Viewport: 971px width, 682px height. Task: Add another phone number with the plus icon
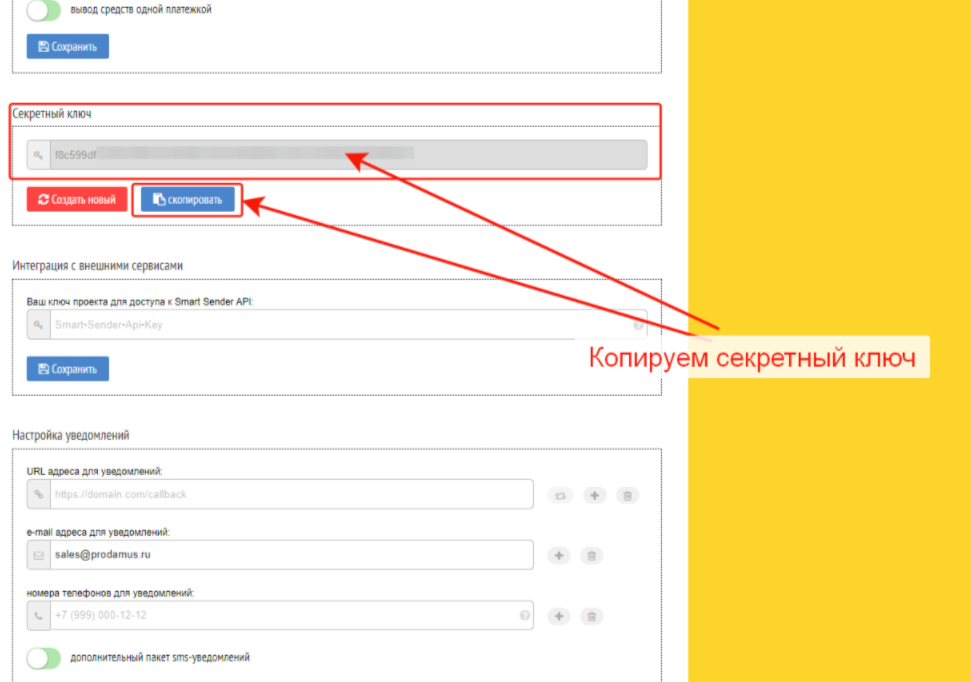click(559, 616)
